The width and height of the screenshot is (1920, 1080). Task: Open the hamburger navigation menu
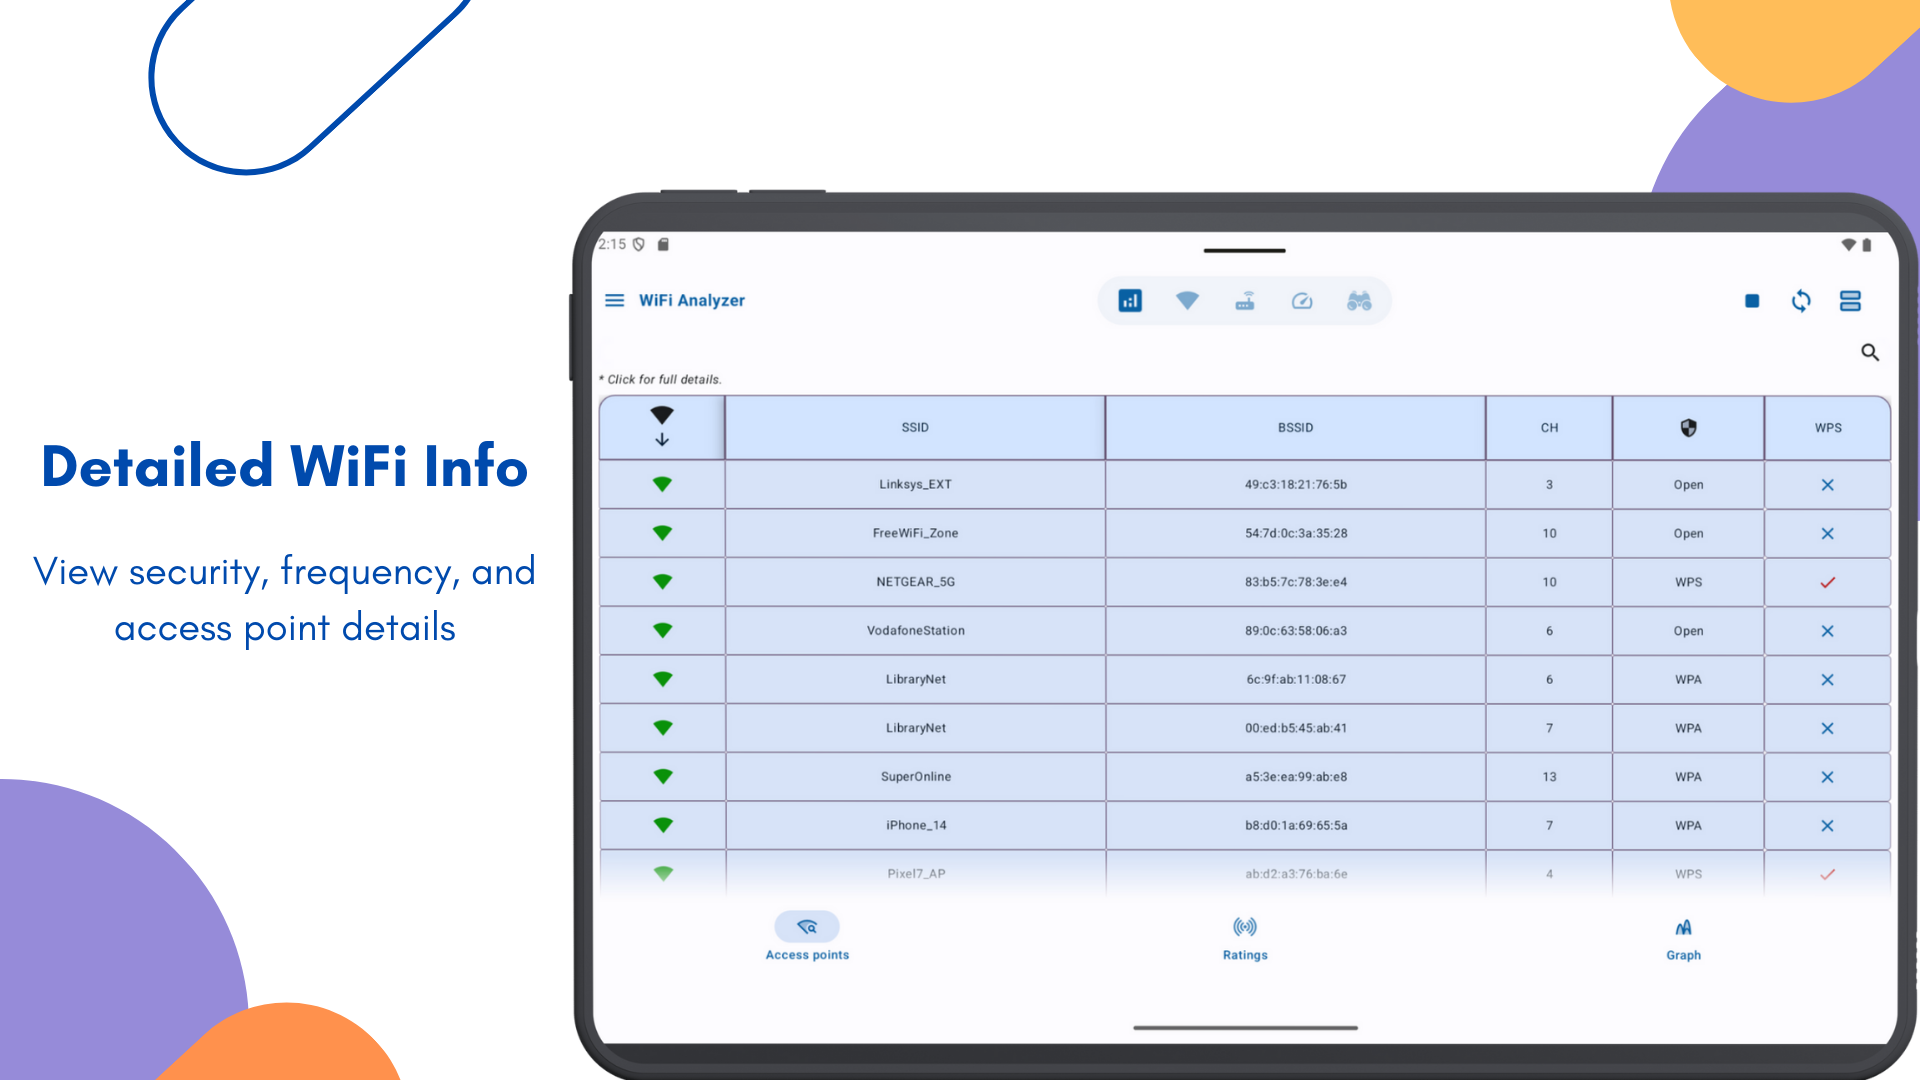614,300
